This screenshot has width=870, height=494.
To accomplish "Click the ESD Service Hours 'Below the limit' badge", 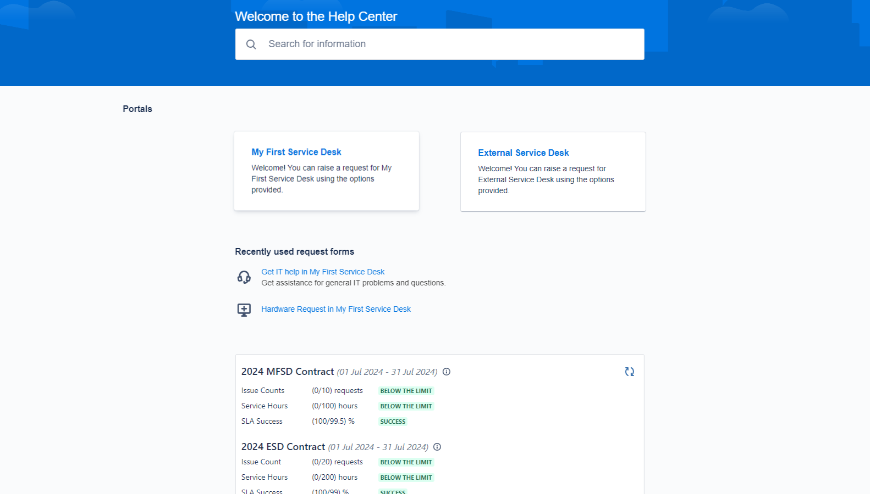I will [x=406, y=478].
